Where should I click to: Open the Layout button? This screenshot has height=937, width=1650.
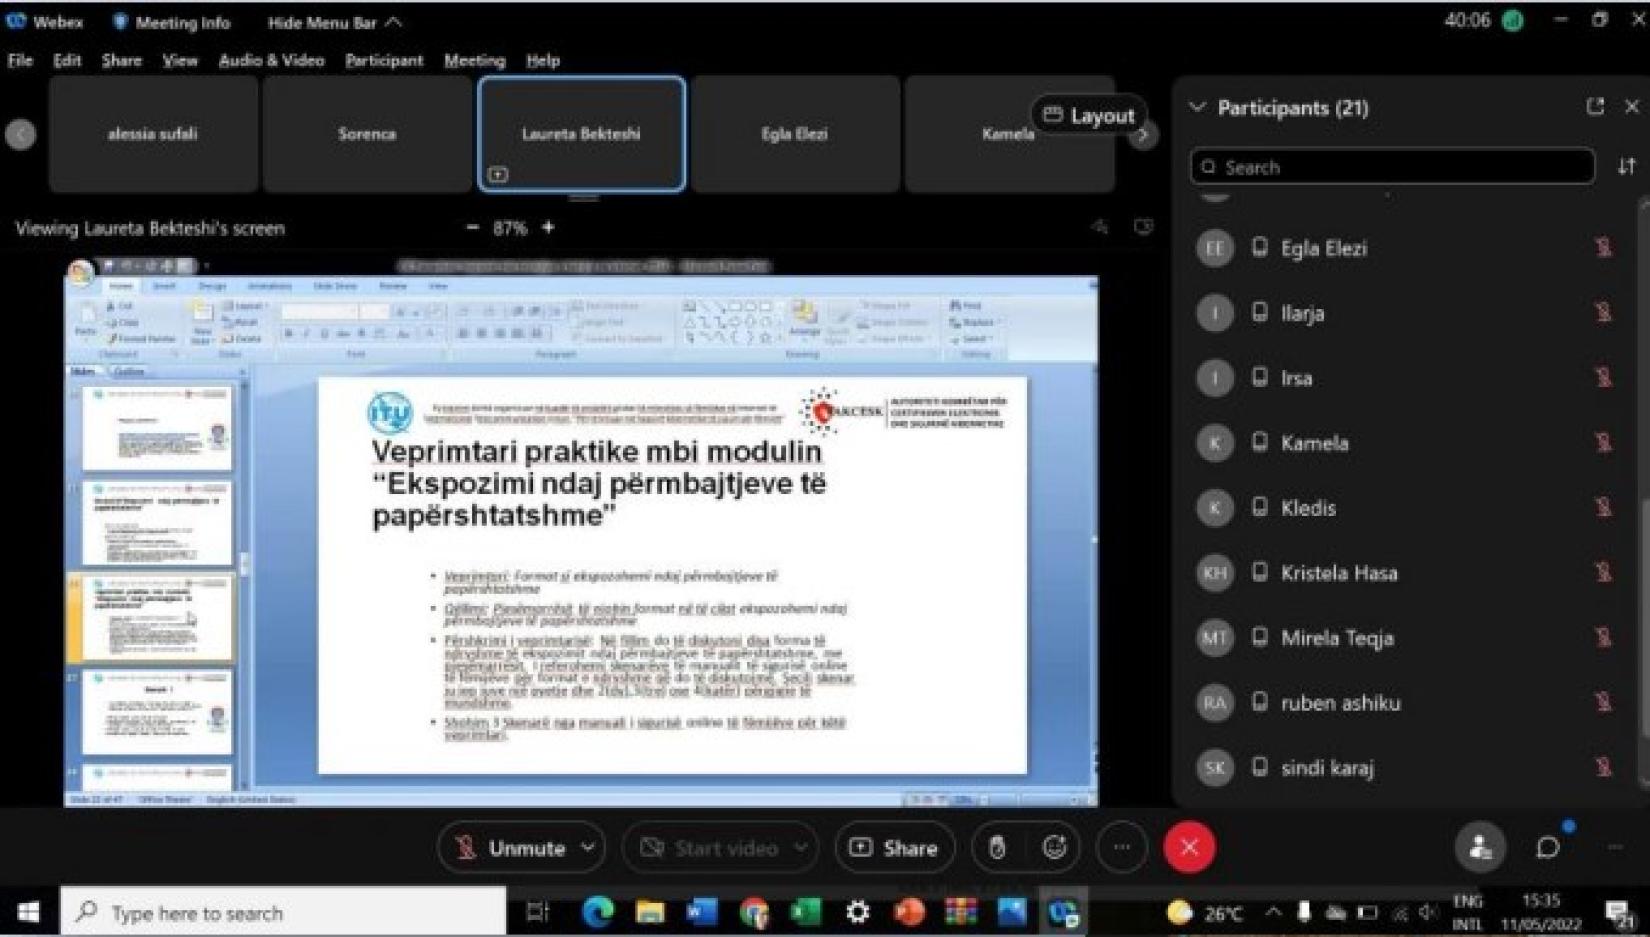tap(1089, 116)
